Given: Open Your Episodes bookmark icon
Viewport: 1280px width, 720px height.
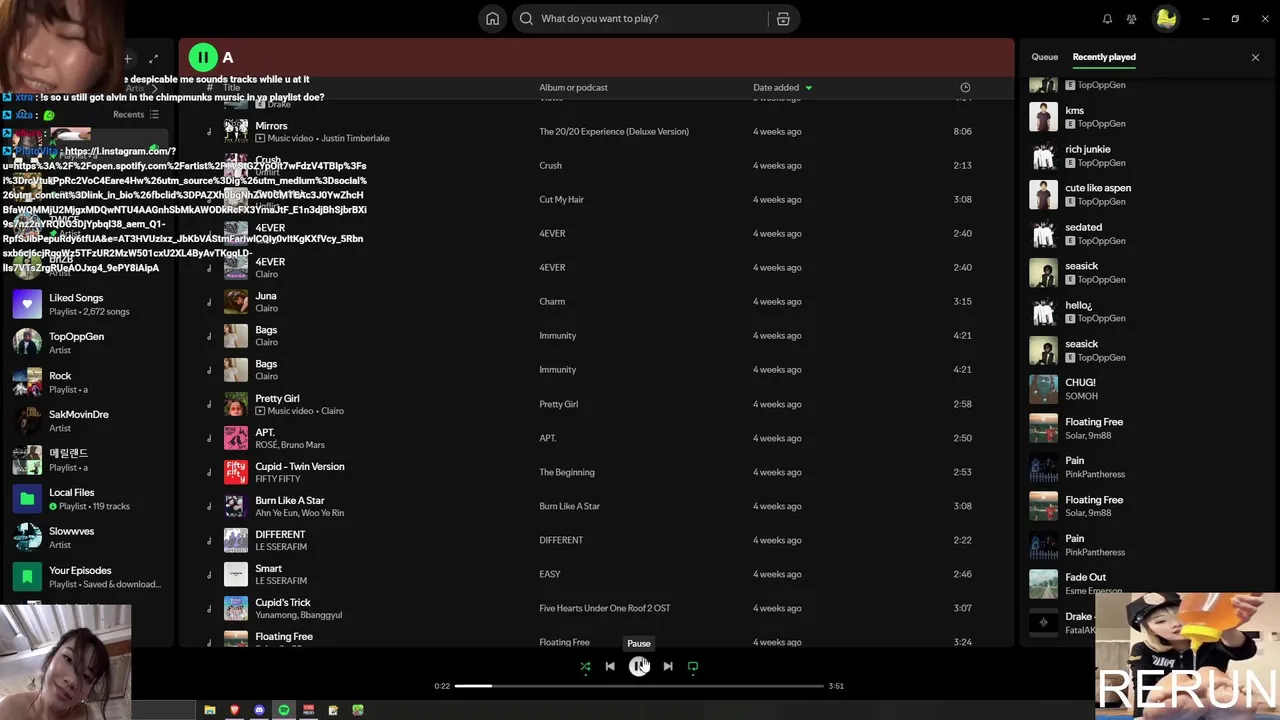Looking at the screenshot, I should click(x=27, y=576).
